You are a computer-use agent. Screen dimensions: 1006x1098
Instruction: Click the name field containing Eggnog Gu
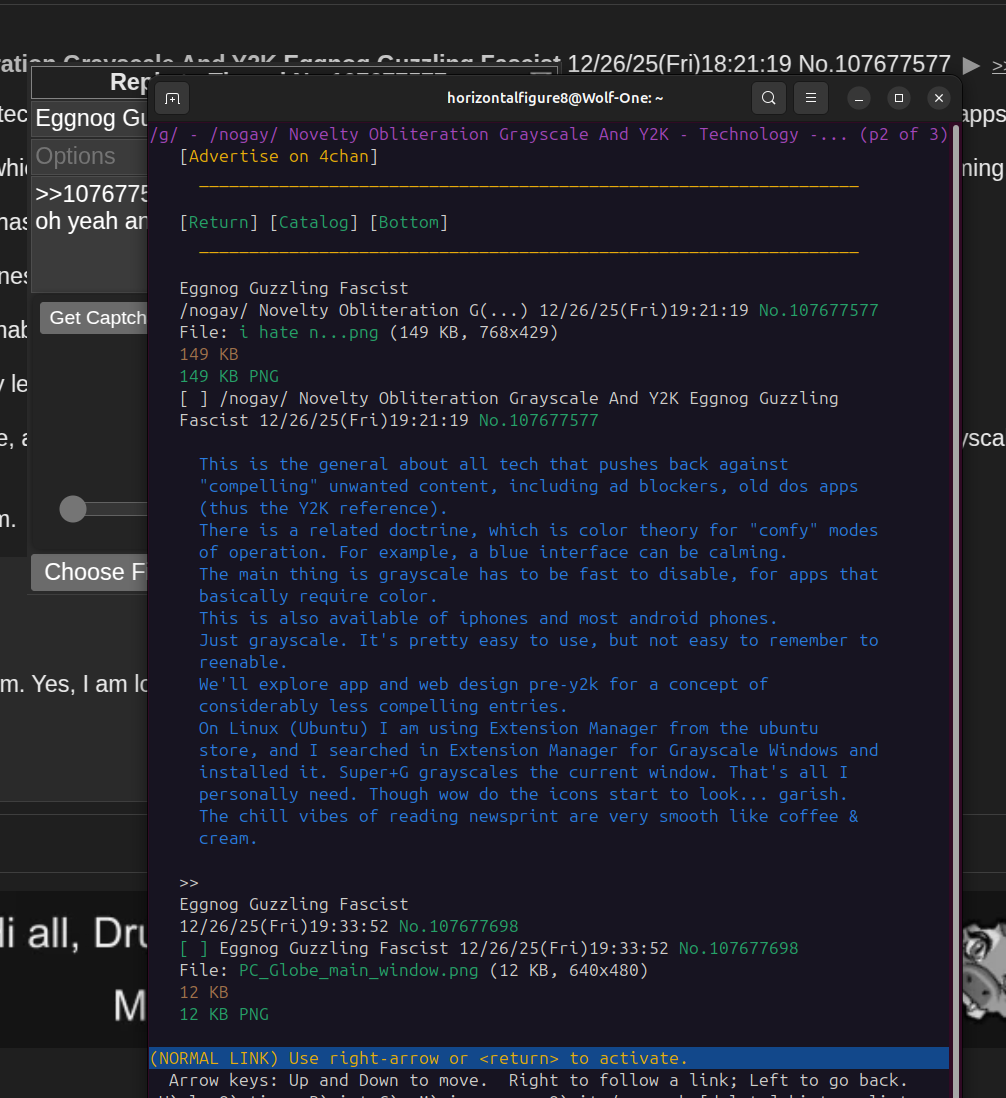[x=90, y=118]
